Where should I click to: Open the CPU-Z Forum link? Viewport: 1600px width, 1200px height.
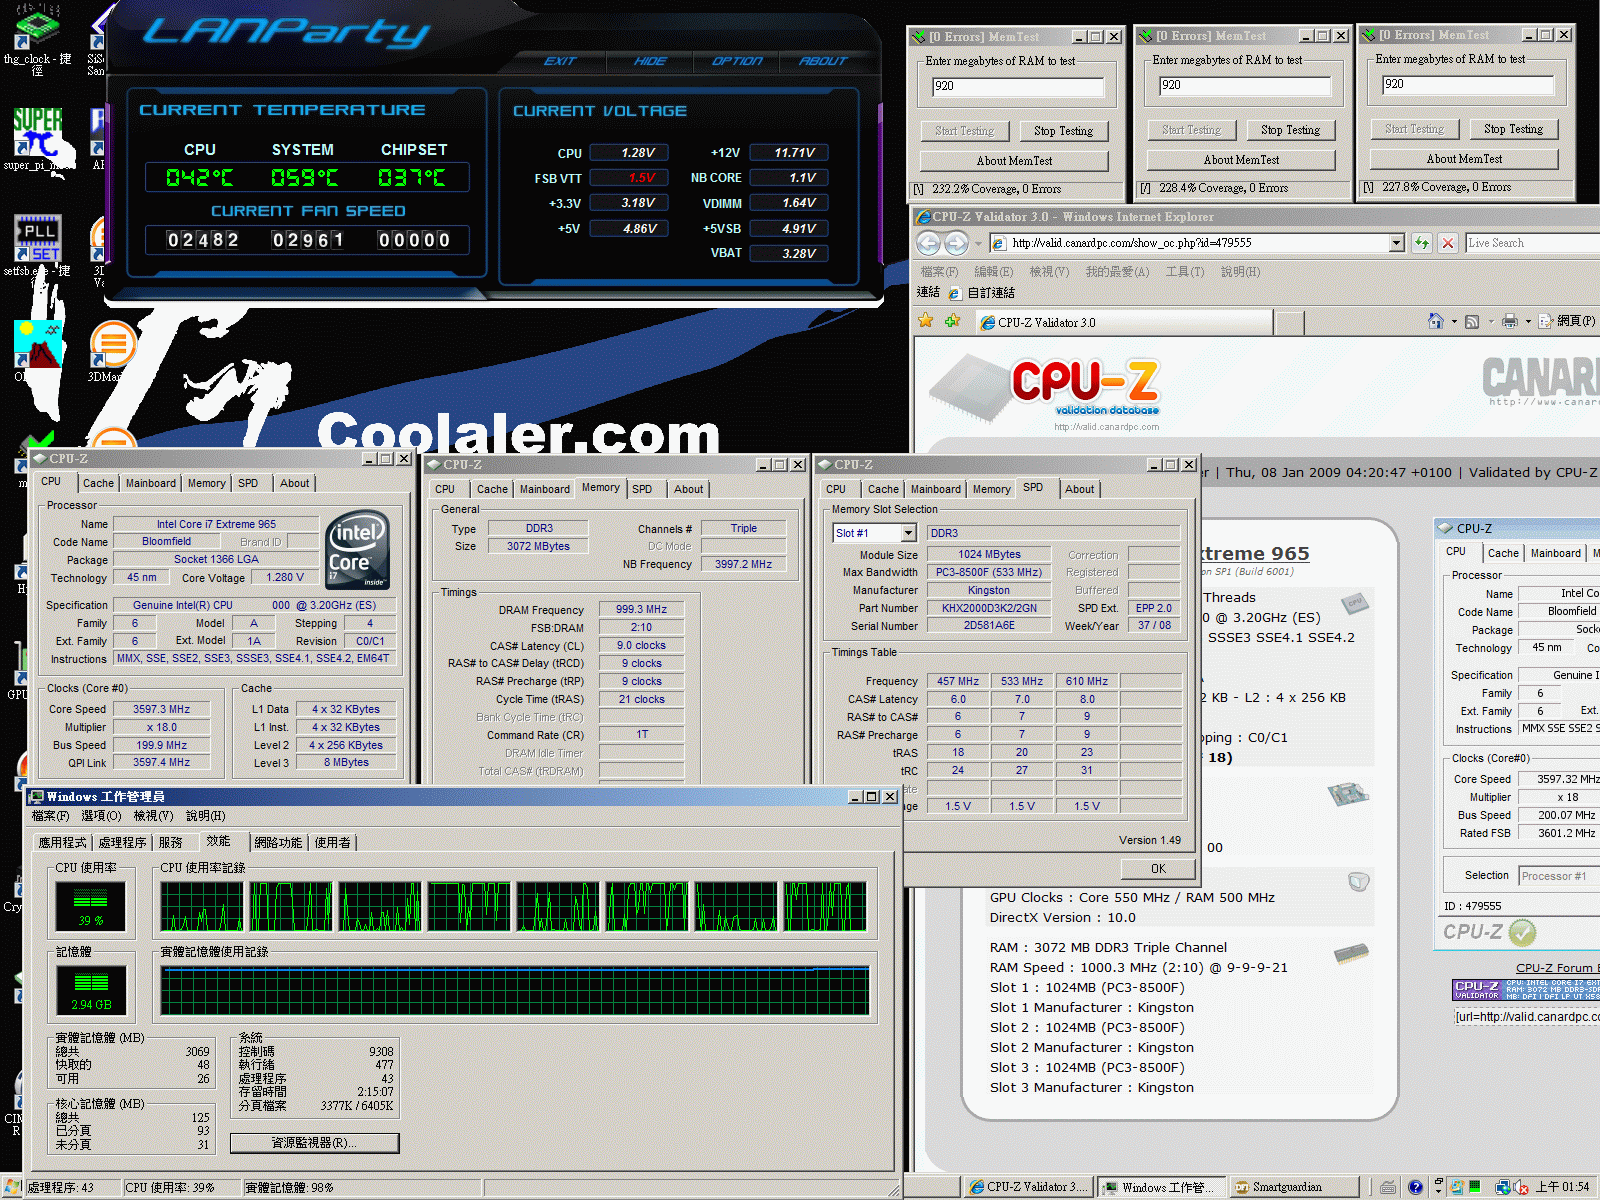[x=1557, y=968]
